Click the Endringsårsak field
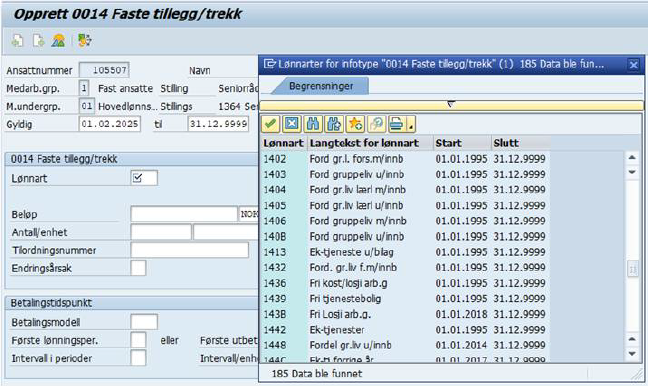Image resolution: width=648 pixels, height=386 pixels. (x=138, y=268)
